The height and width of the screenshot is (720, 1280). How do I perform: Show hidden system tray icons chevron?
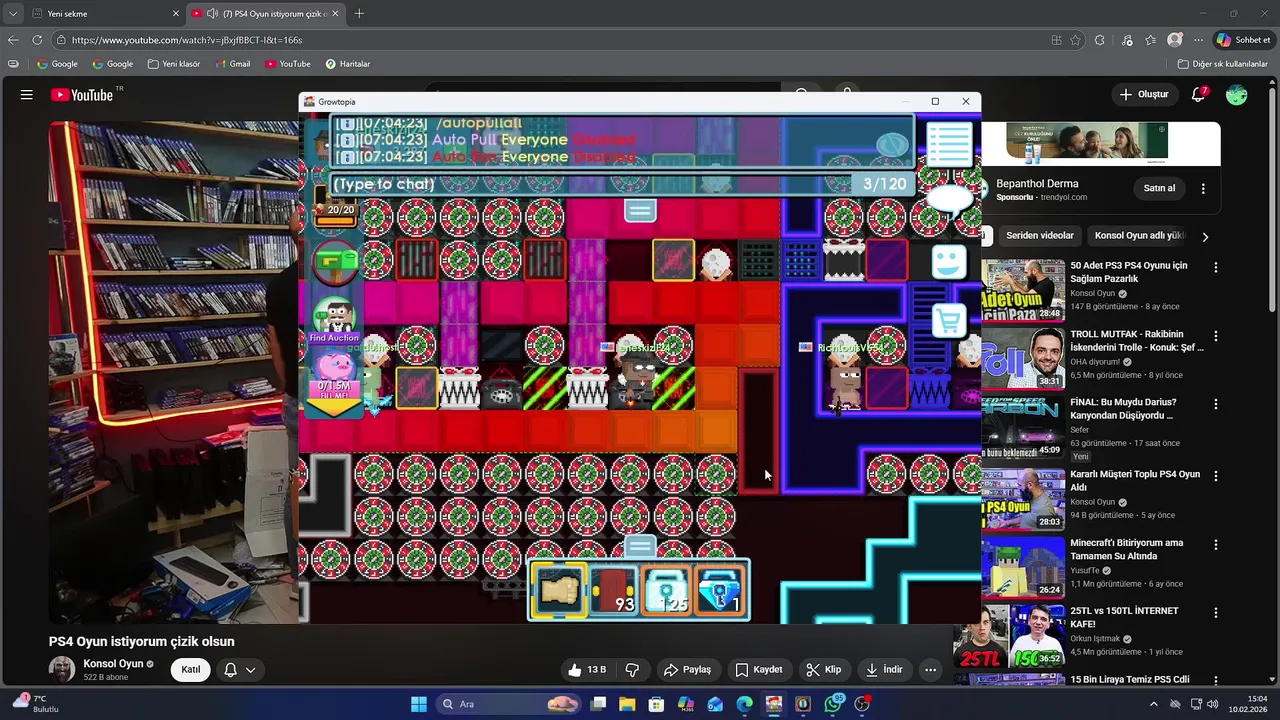coord(1154,704)
